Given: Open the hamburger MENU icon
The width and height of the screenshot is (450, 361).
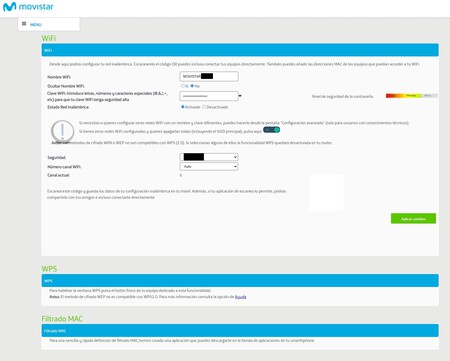Looking at the screenshot, I should tap(24, 24).
